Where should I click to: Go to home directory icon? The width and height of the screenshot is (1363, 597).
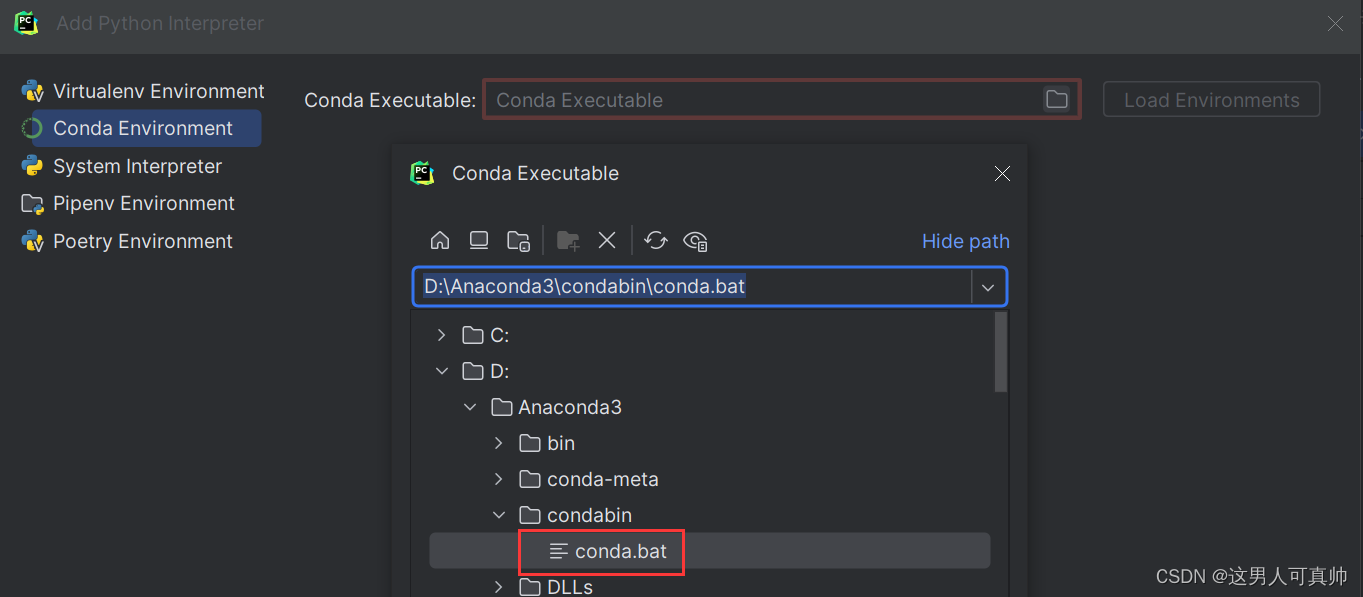point(440,240)
